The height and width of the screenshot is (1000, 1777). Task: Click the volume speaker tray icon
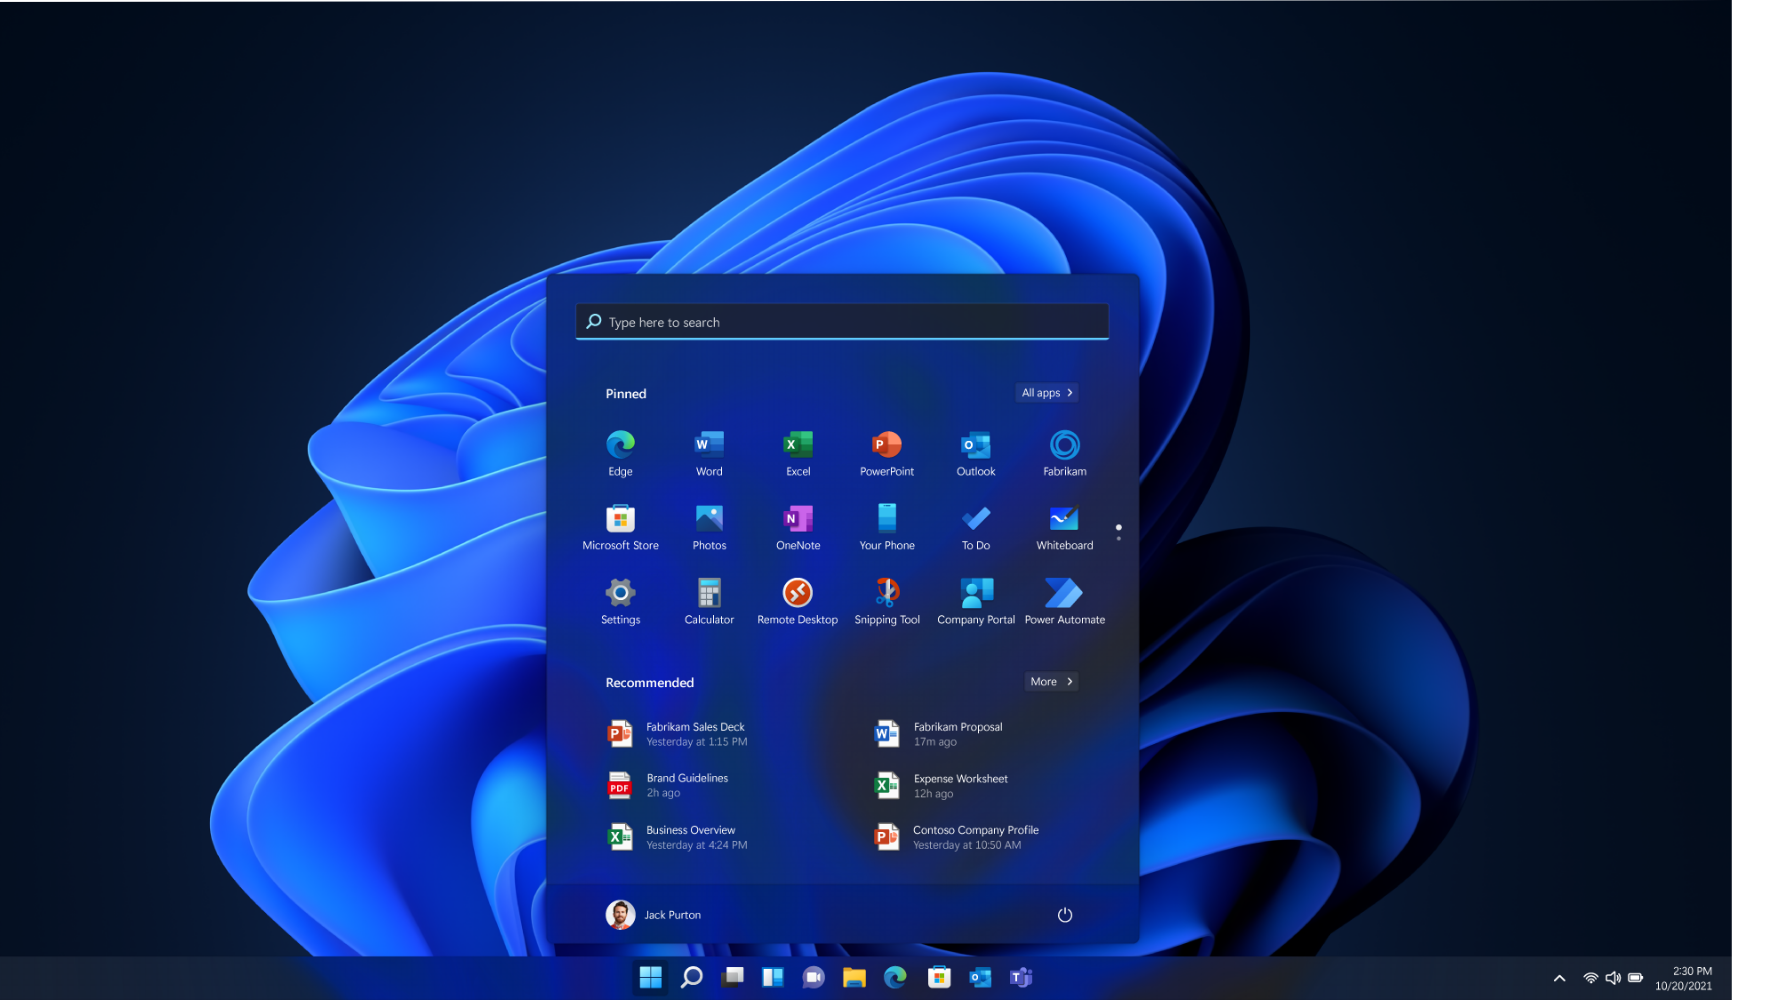coord(1613,978)
